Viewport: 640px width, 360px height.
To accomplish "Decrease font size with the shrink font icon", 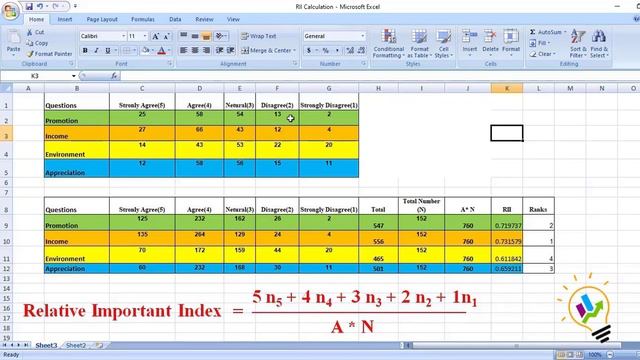I will (167, 36).
